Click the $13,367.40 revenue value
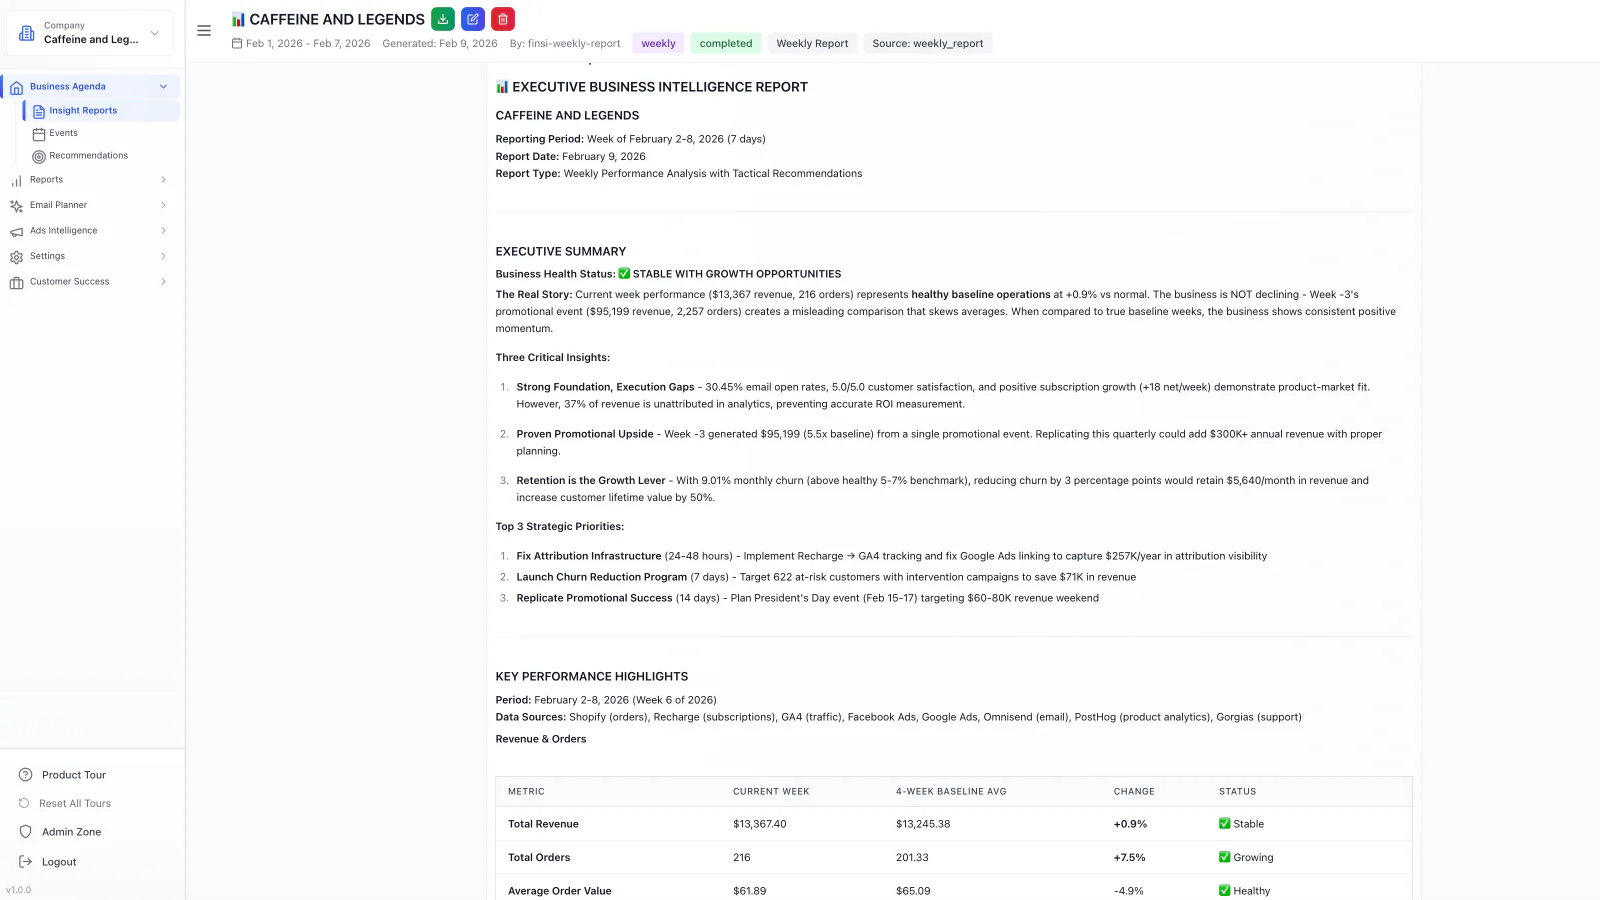 [x=760, y=824]
